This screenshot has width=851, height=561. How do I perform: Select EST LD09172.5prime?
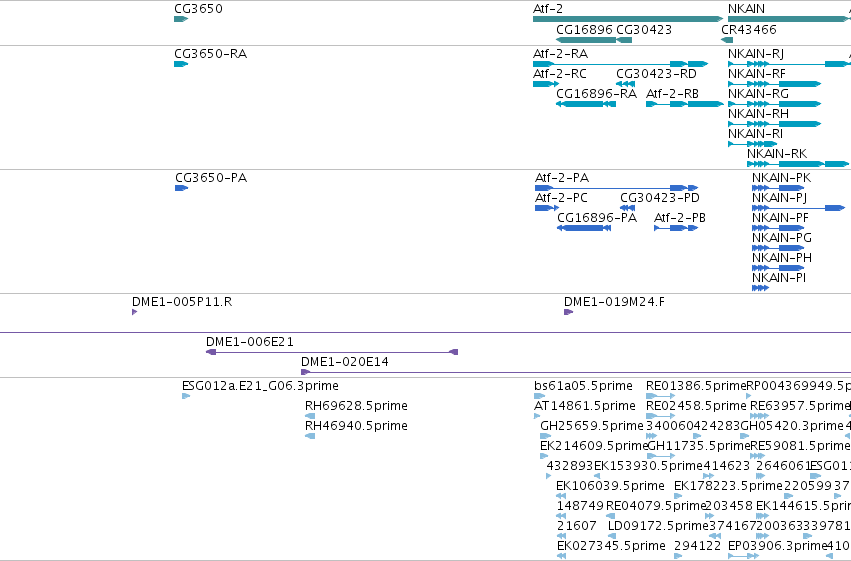pos(613,537)
